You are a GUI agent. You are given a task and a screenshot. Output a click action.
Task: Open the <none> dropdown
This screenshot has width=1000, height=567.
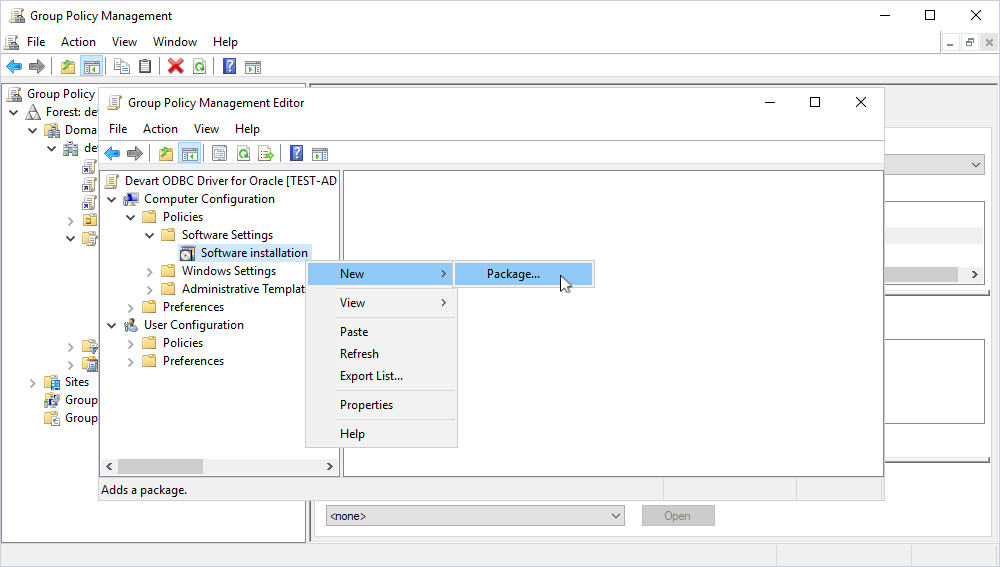pyautogui.click(x=475, y=515)
